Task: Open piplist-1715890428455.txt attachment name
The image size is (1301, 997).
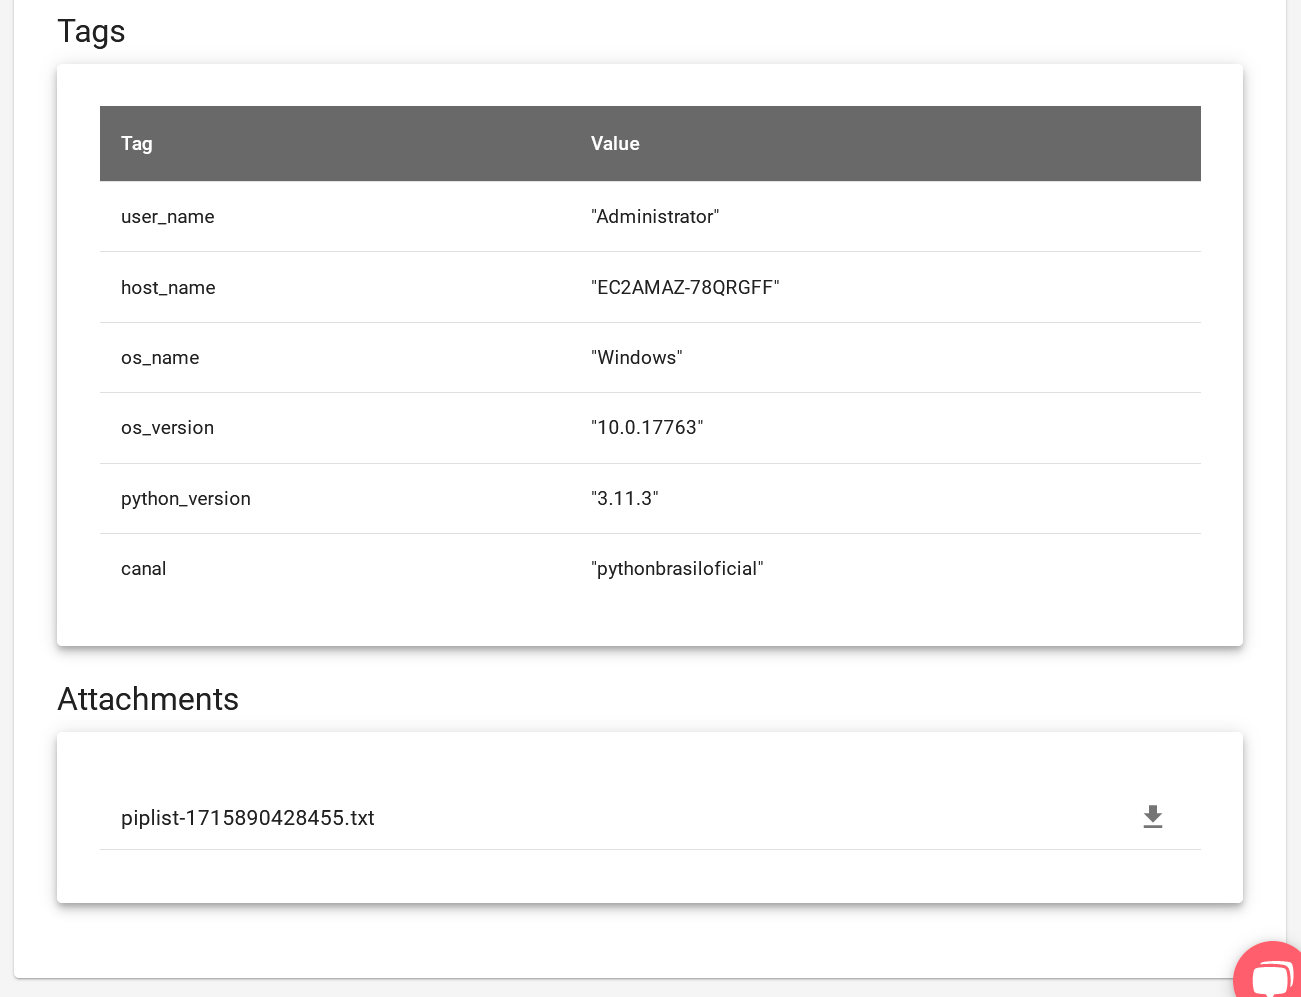Action: click(x=247, y=818)
